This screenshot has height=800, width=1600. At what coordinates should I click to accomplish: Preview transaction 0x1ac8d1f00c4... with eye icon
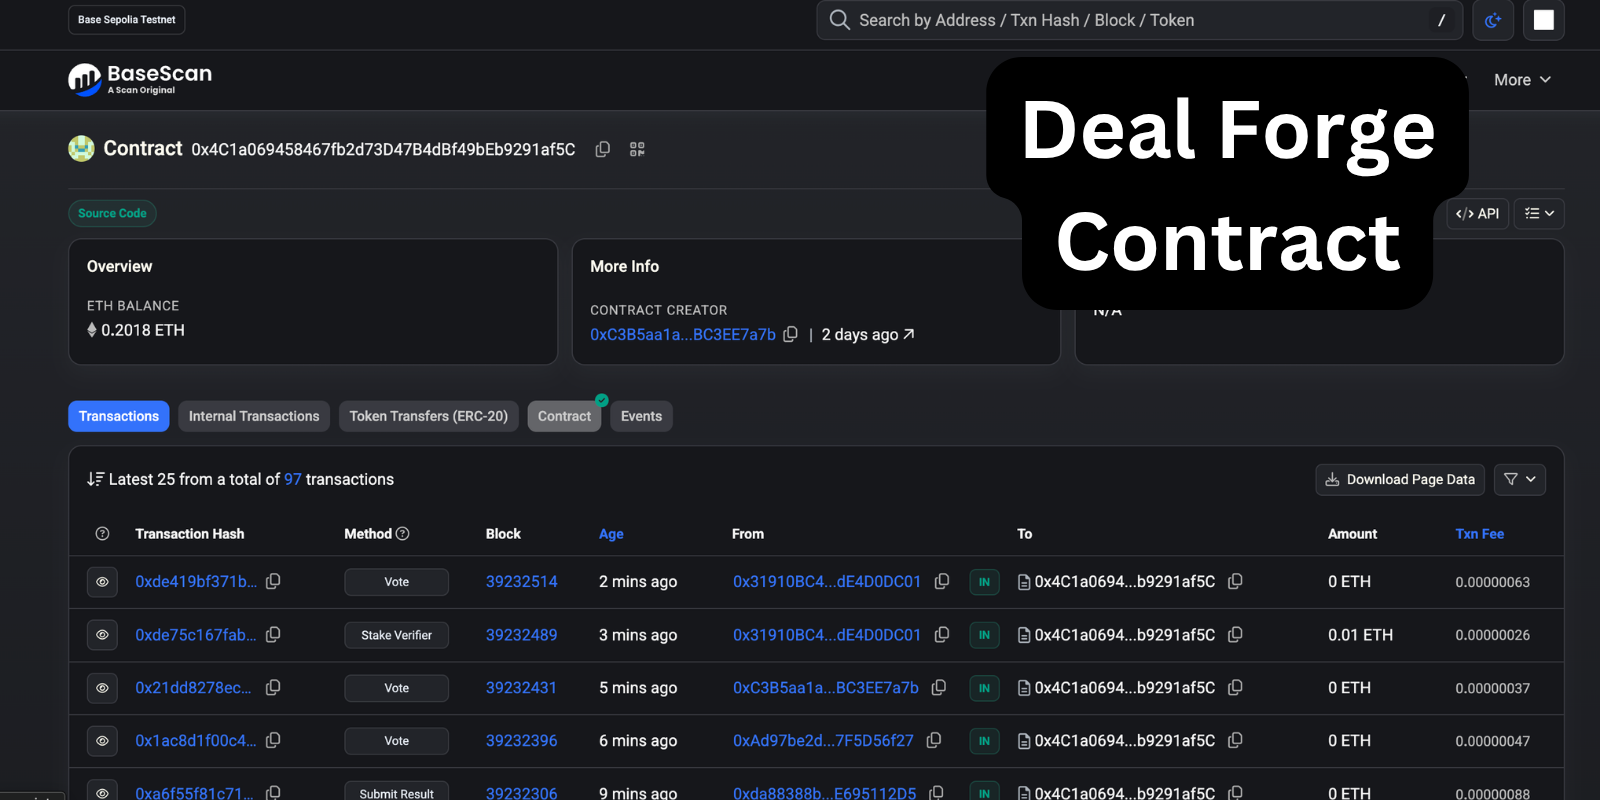coord(102,741)
